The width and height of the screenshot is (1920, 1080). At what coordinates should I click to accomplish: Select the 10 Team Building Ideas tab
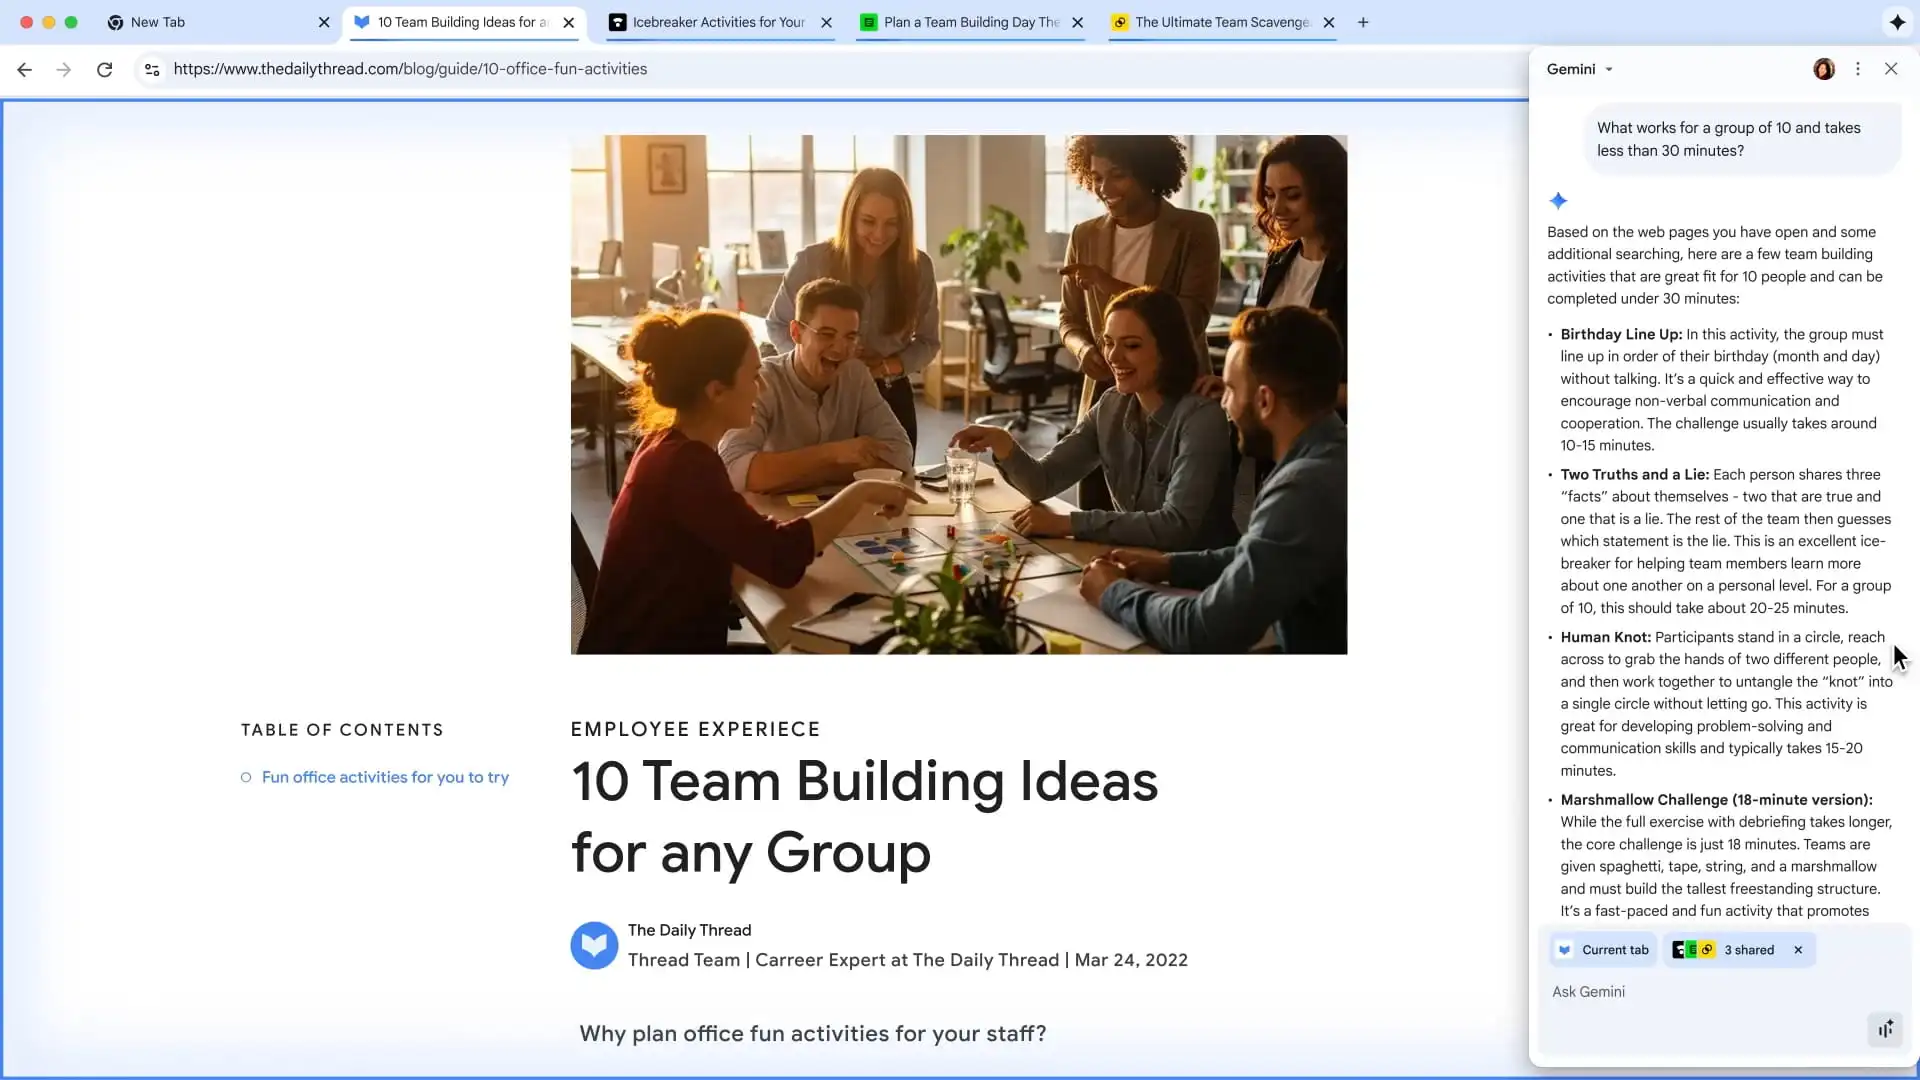[462, 22]
